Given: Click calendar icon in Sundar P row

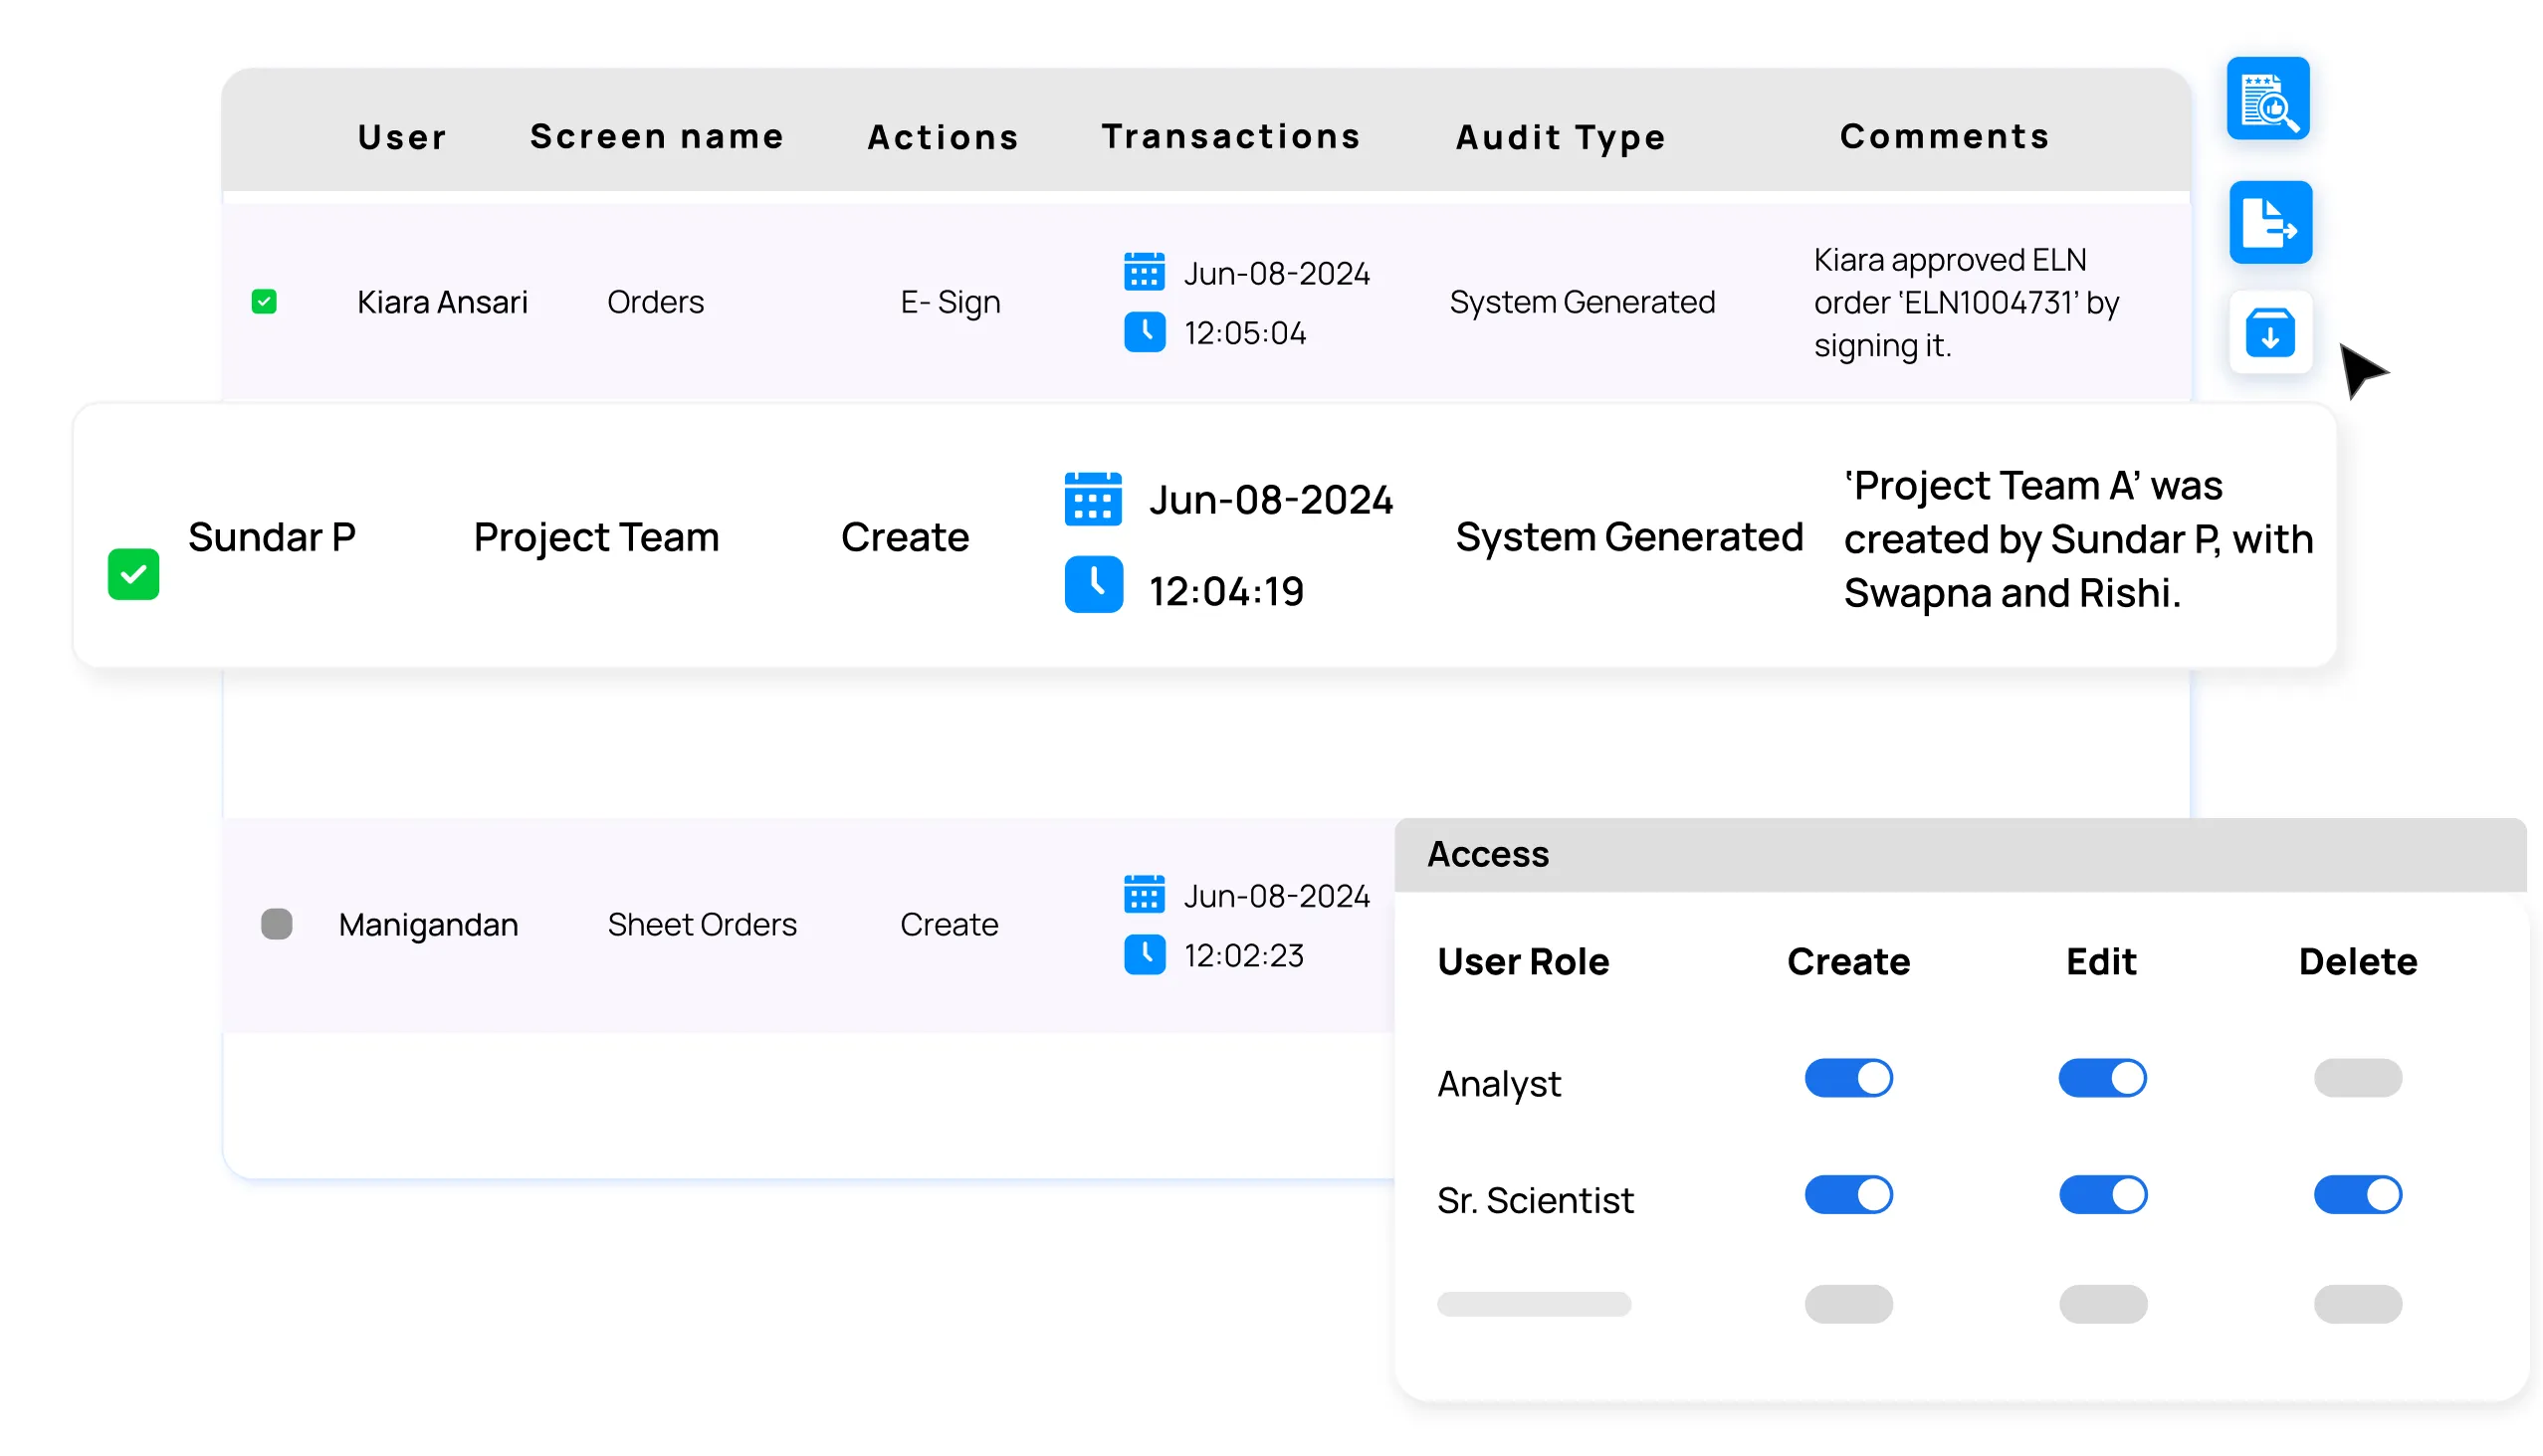Looking at the screenshot, I should point(1093,499).
